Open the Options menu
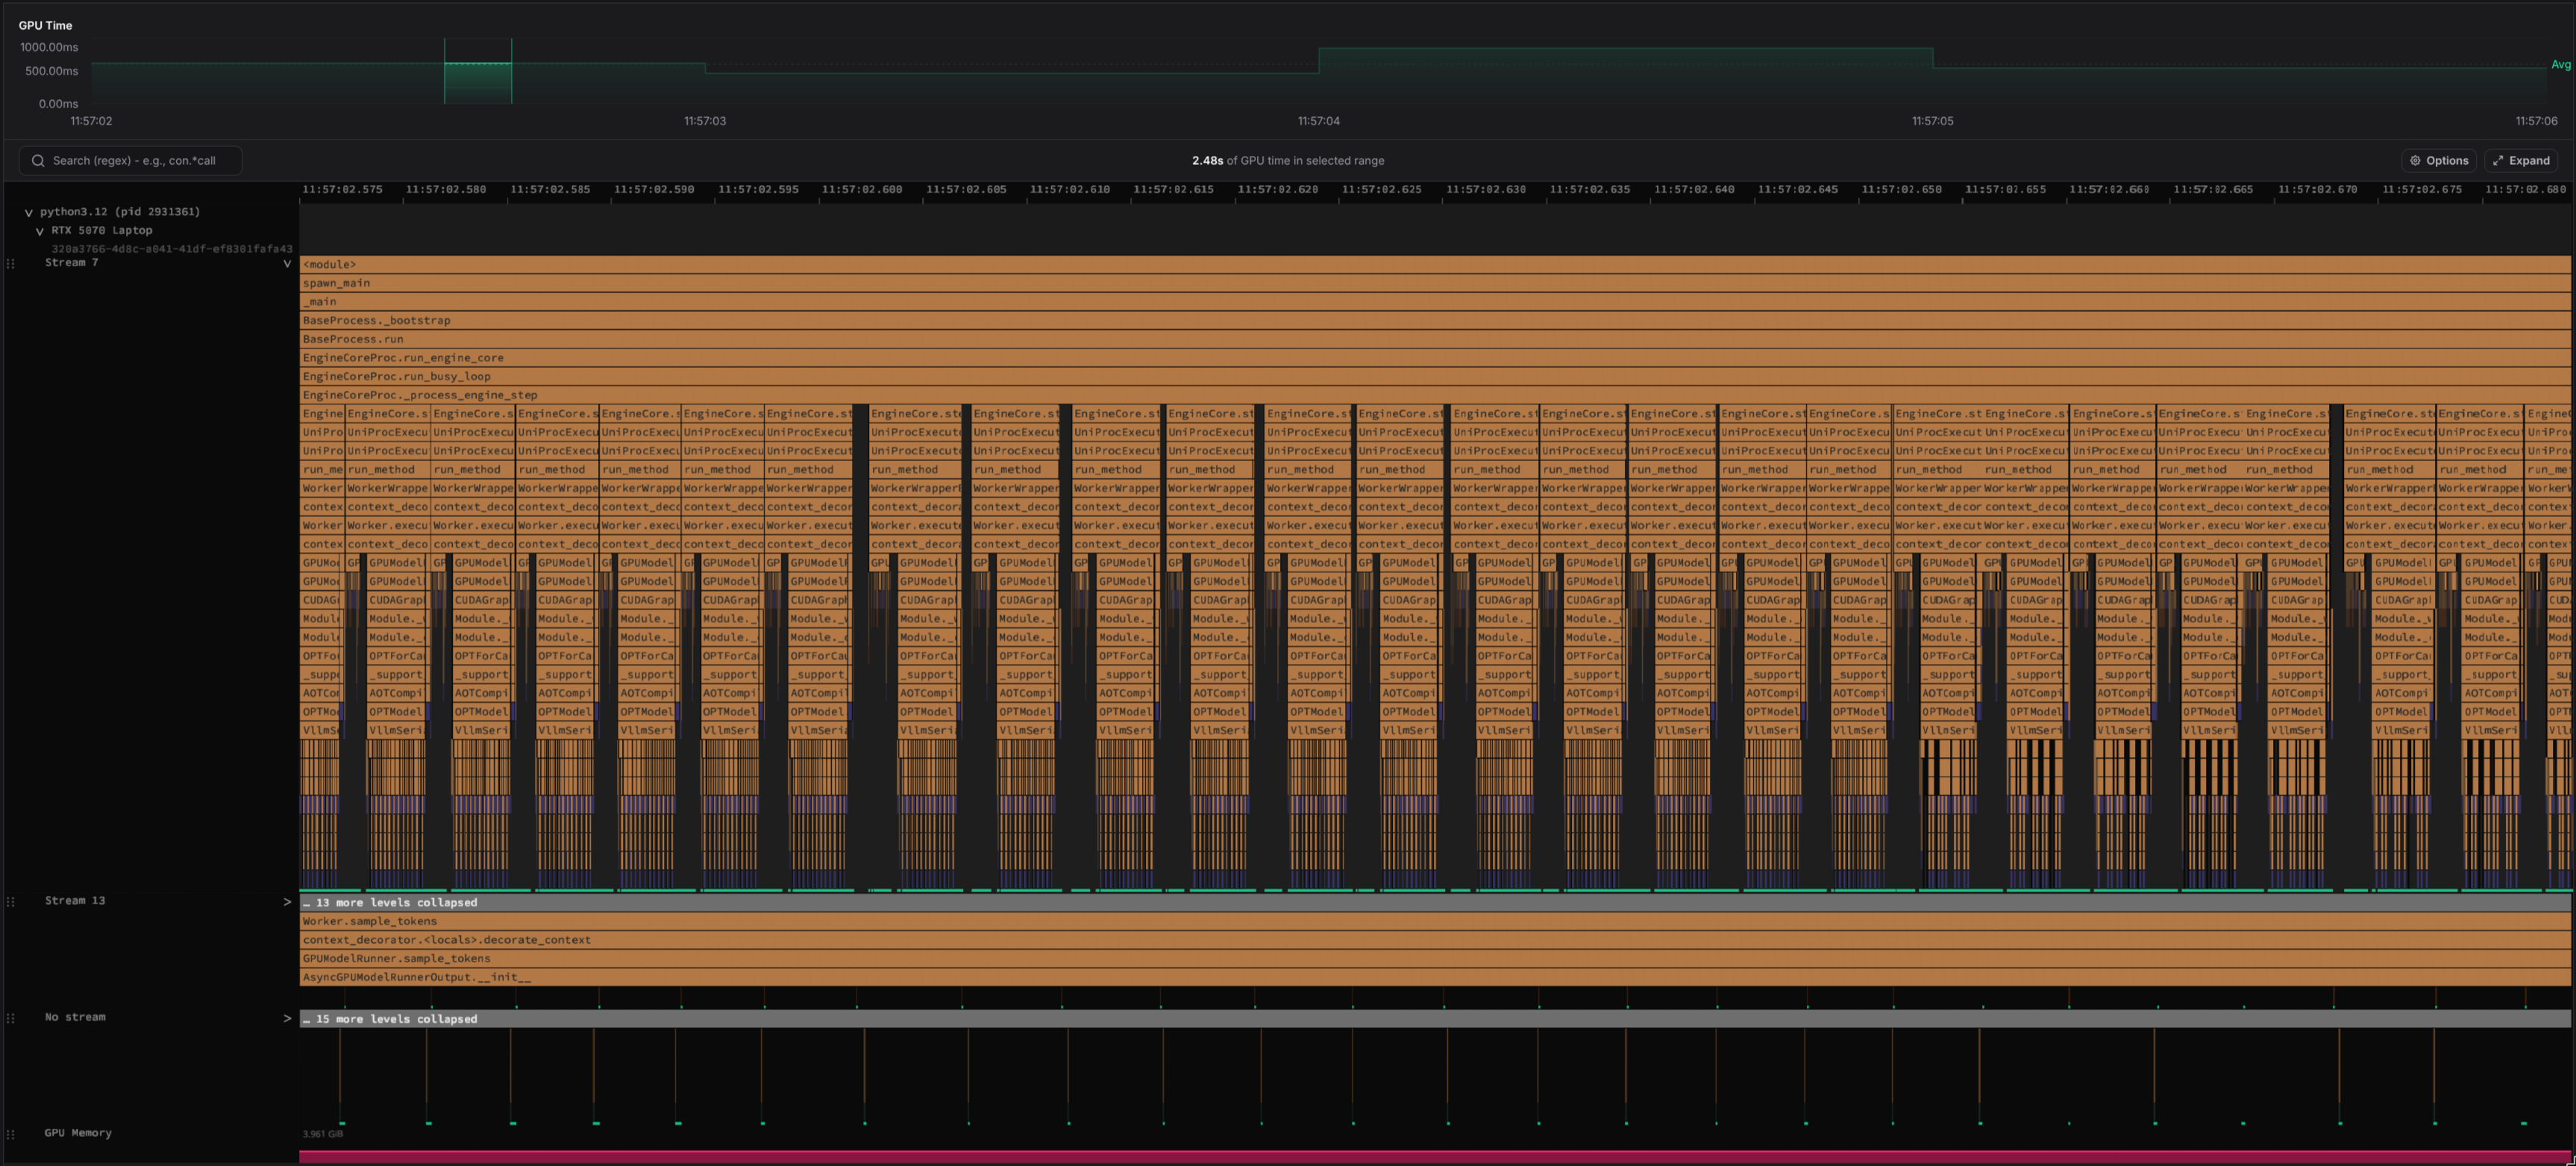Image resolution: width=2576 pixels, height=1166 pixels. [2439, 161]
